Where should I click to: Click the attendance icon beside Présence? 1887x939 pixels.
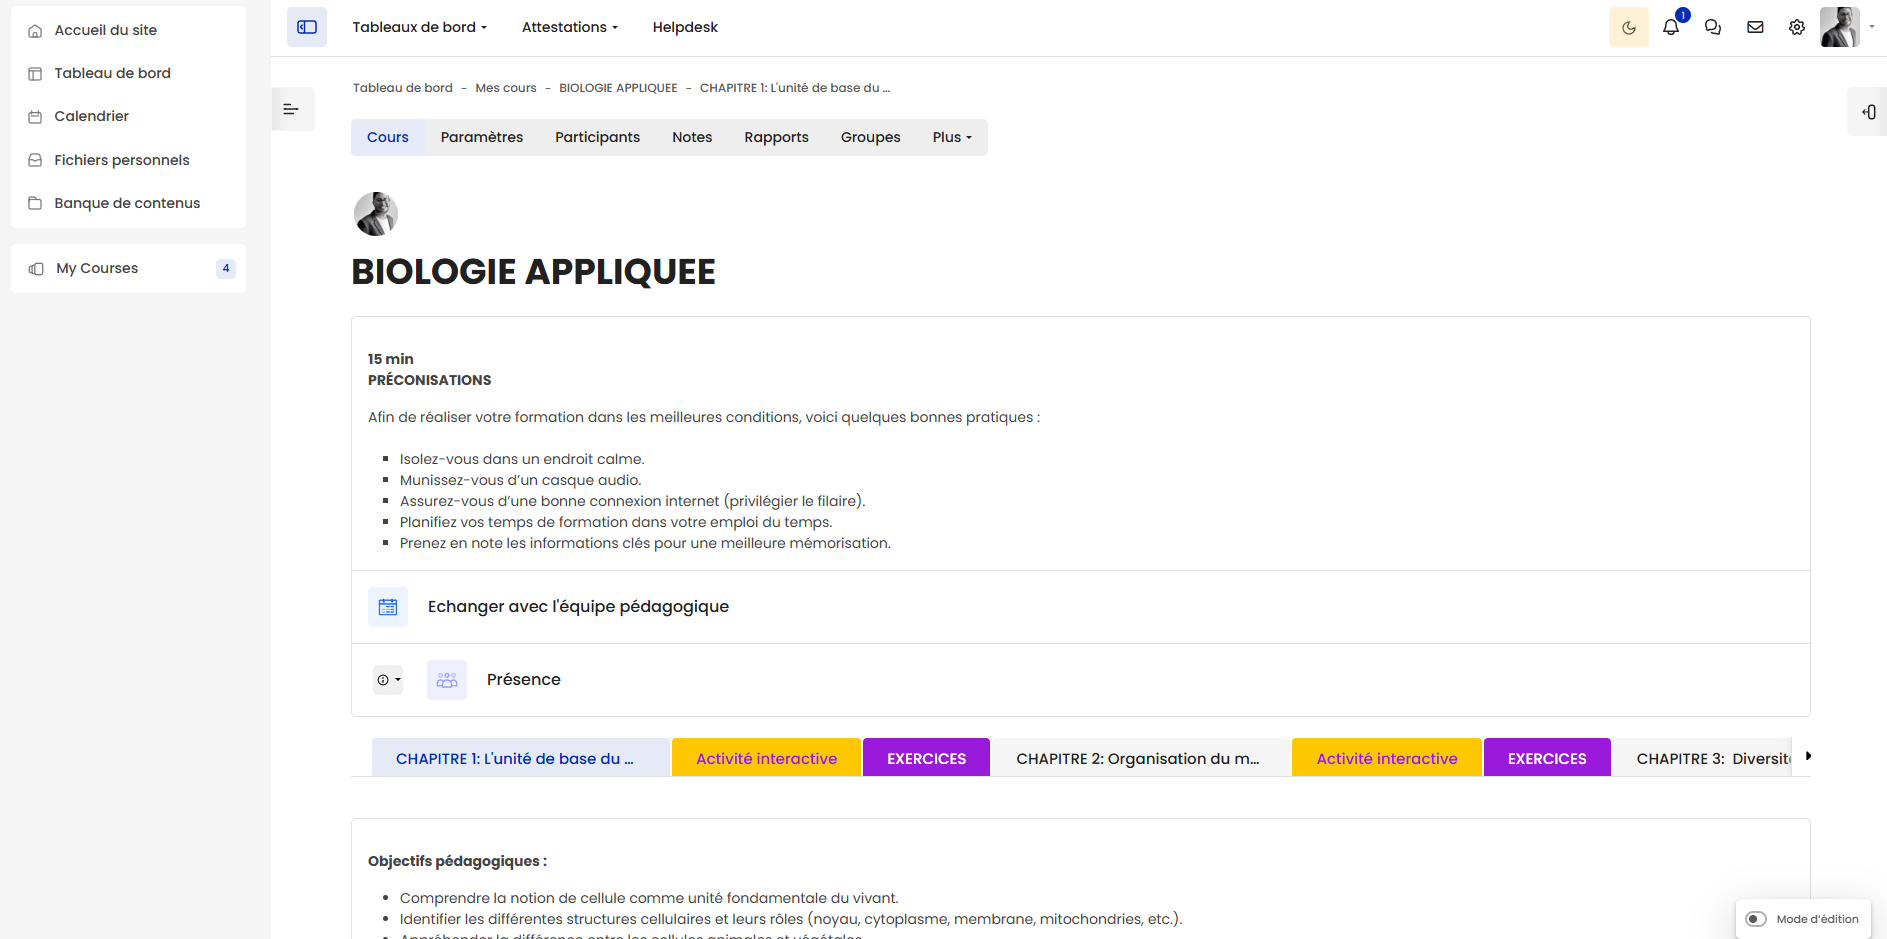click(447, 679)
